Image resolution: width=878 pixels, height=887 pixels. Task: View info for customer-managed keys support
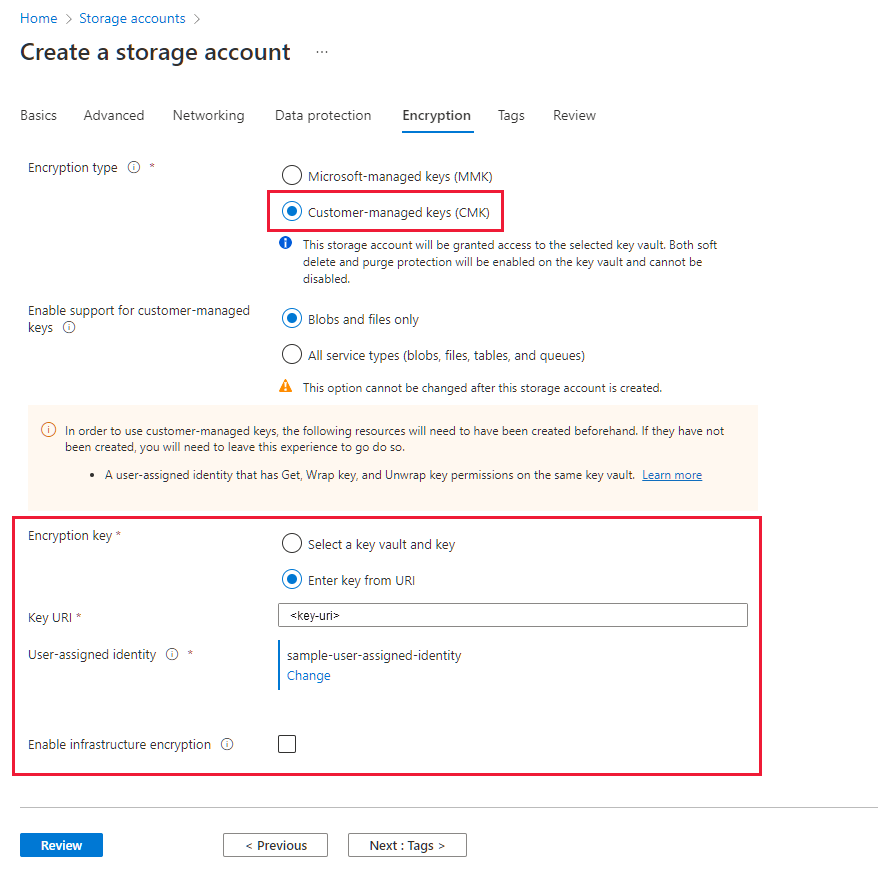pyautogui.click(x=66, y=327)
